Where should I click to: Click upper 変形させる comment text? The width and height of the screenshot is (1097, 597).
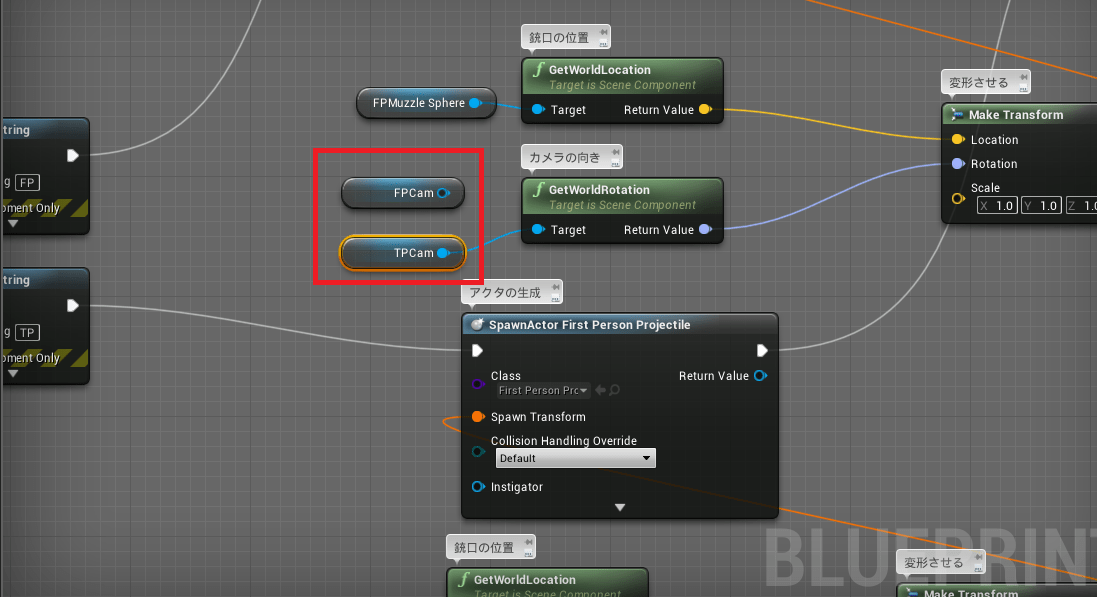(979, 83)
